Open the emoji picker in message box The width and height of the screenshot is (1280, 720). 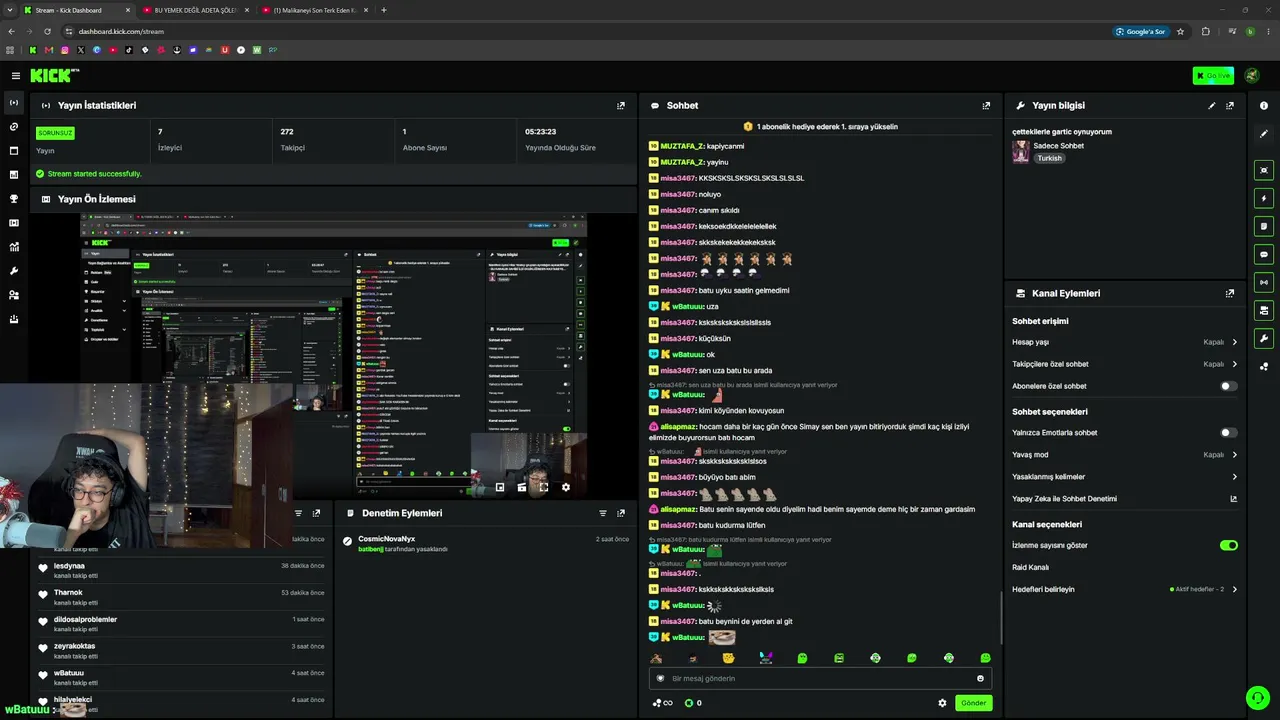pos(980,678)
